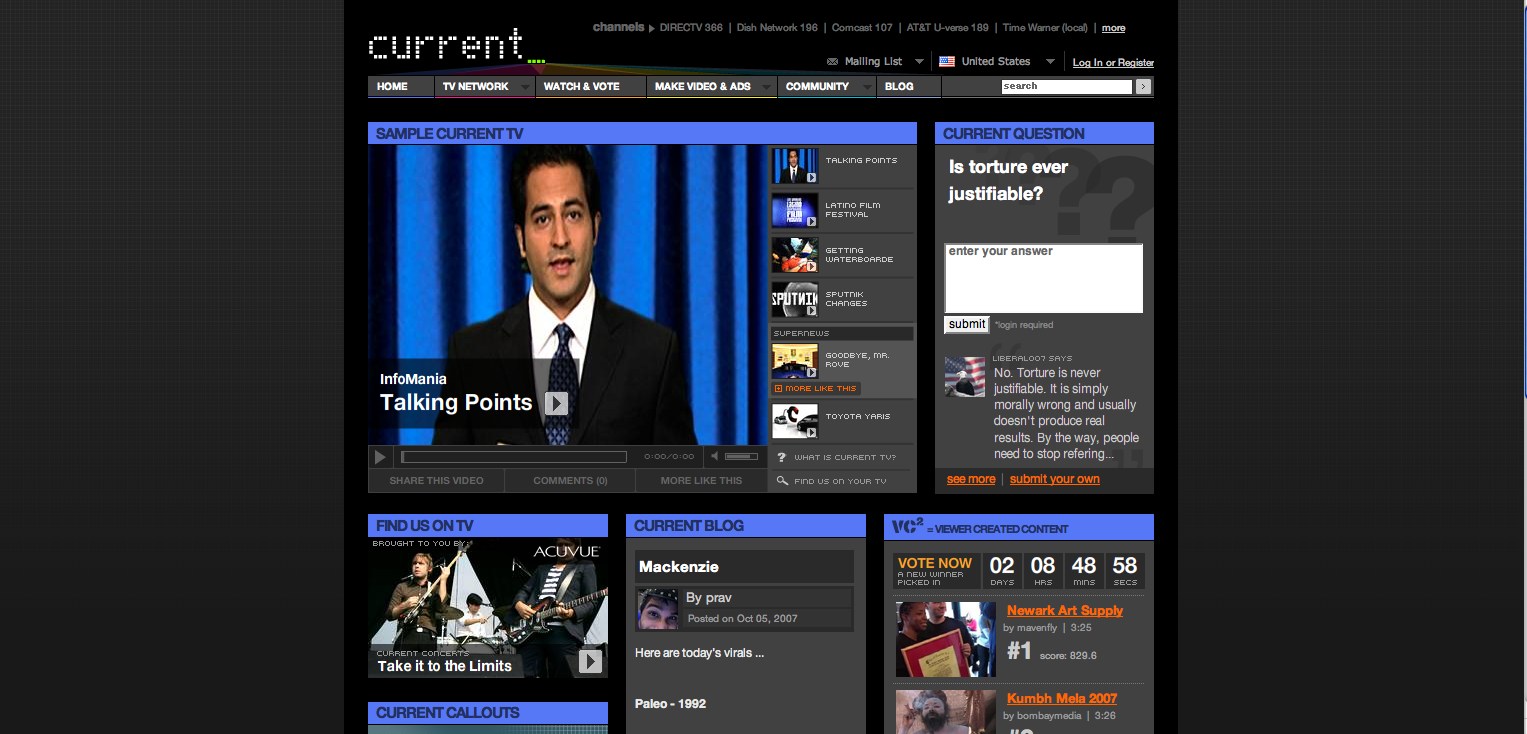
Task: Adjust the video volume slider
Action: tap(741, 457)
